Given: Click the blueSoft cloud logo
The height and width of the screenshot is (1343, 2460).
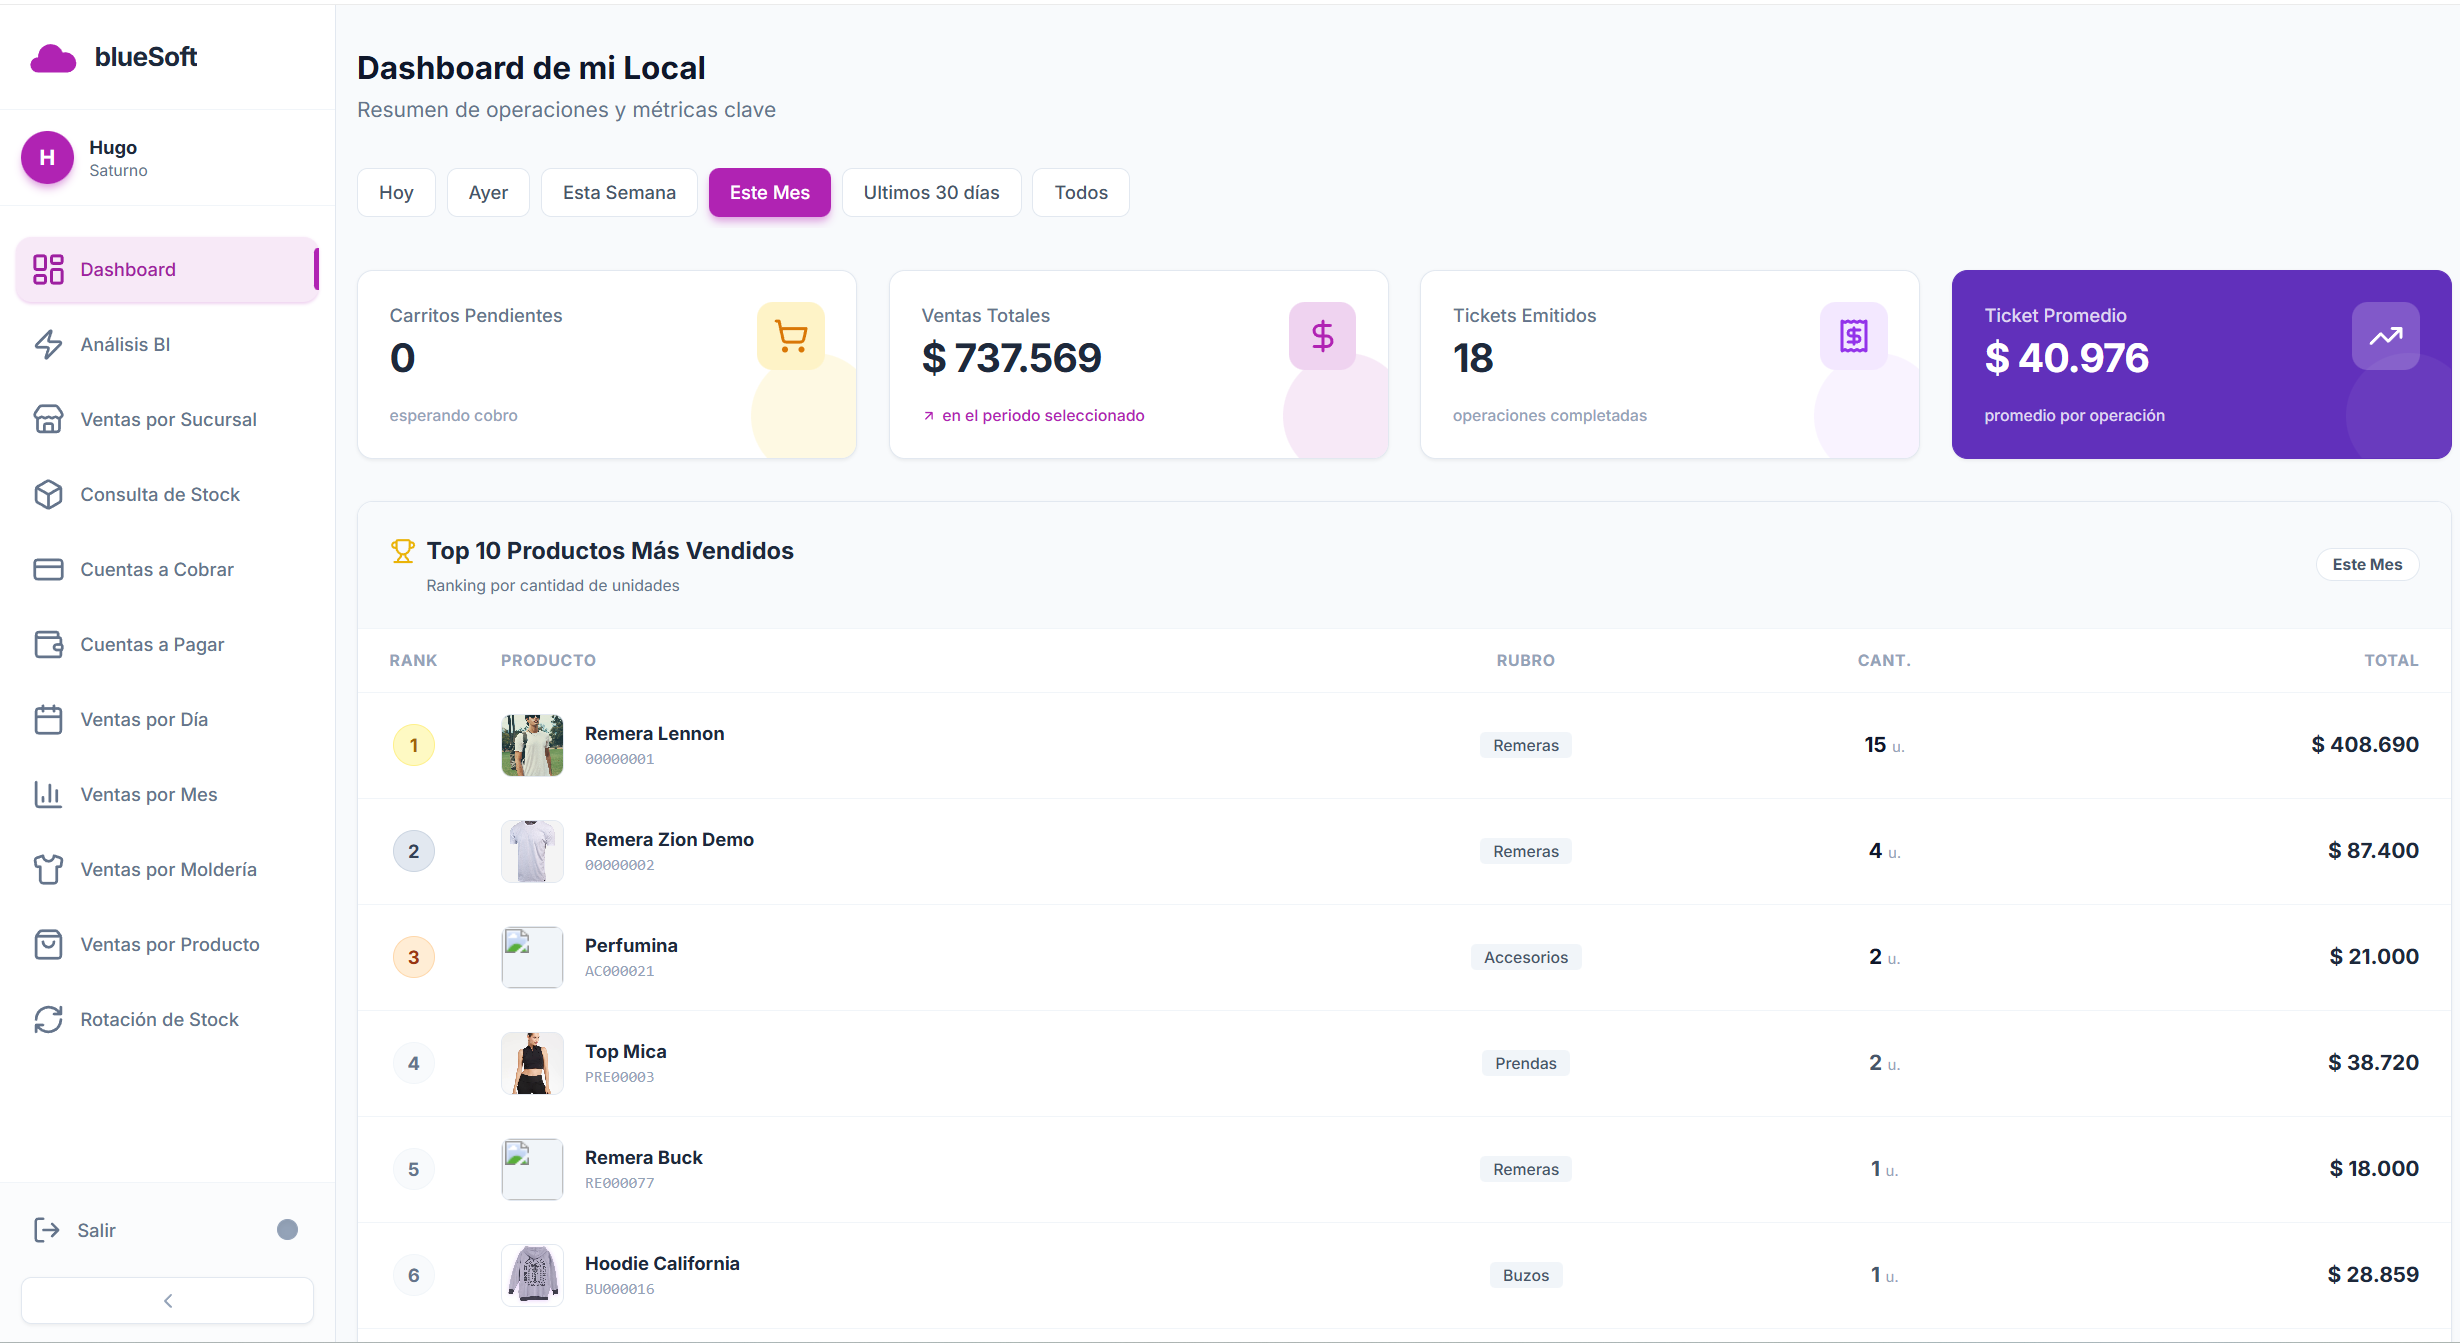Looking at the screenshot, I should tap(52, 57).
